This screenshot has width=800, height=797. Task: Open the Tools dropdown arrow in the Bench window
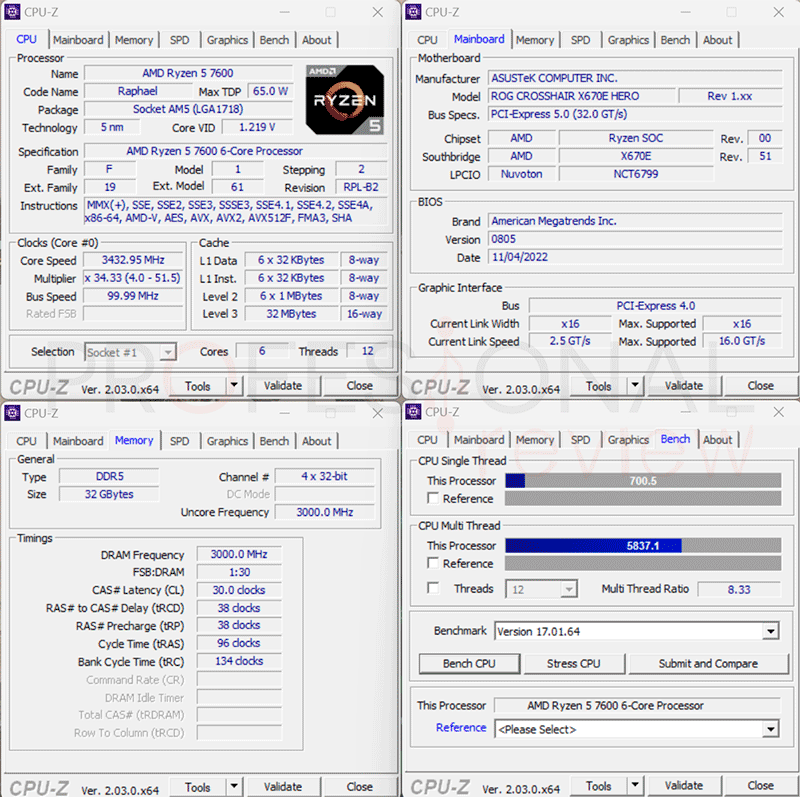coord(635,785)
